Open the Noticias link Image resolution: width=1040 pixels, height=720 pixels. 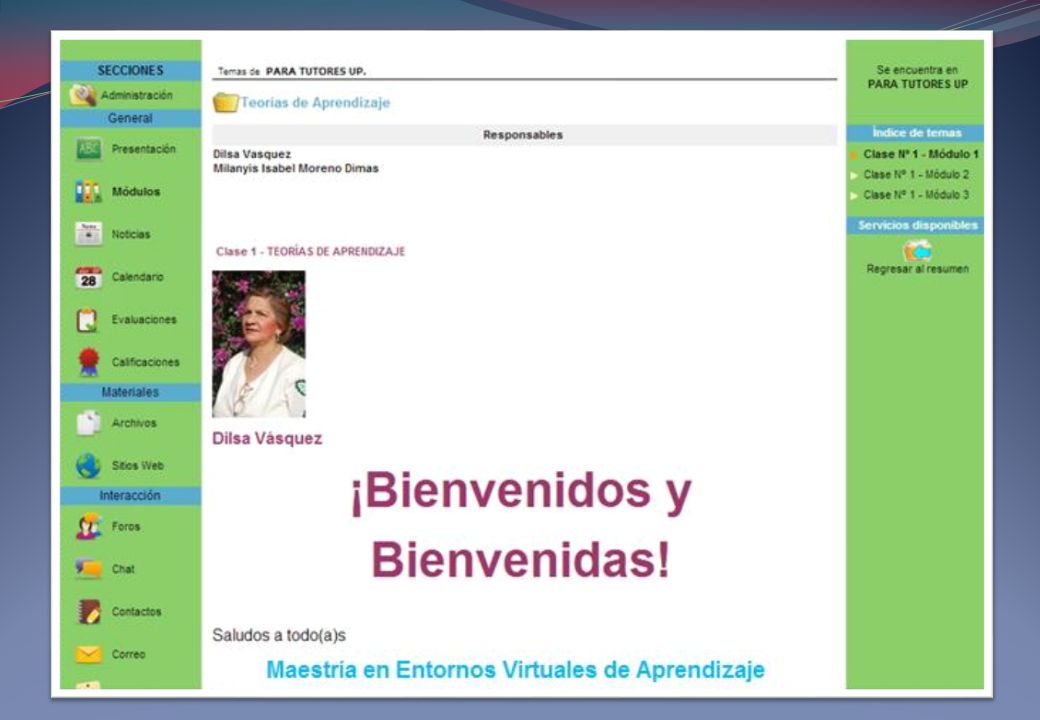[x=131, y=235]
